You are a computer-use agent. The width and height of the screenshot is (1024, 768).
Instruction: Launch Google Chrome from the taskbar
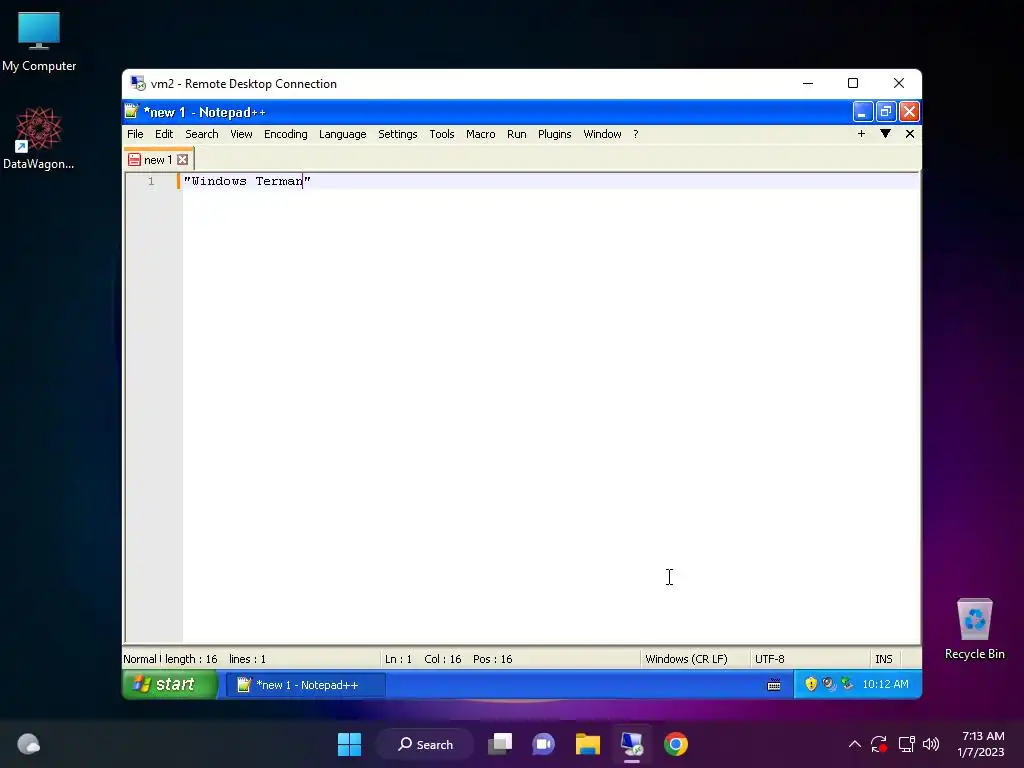pos(676,744)
